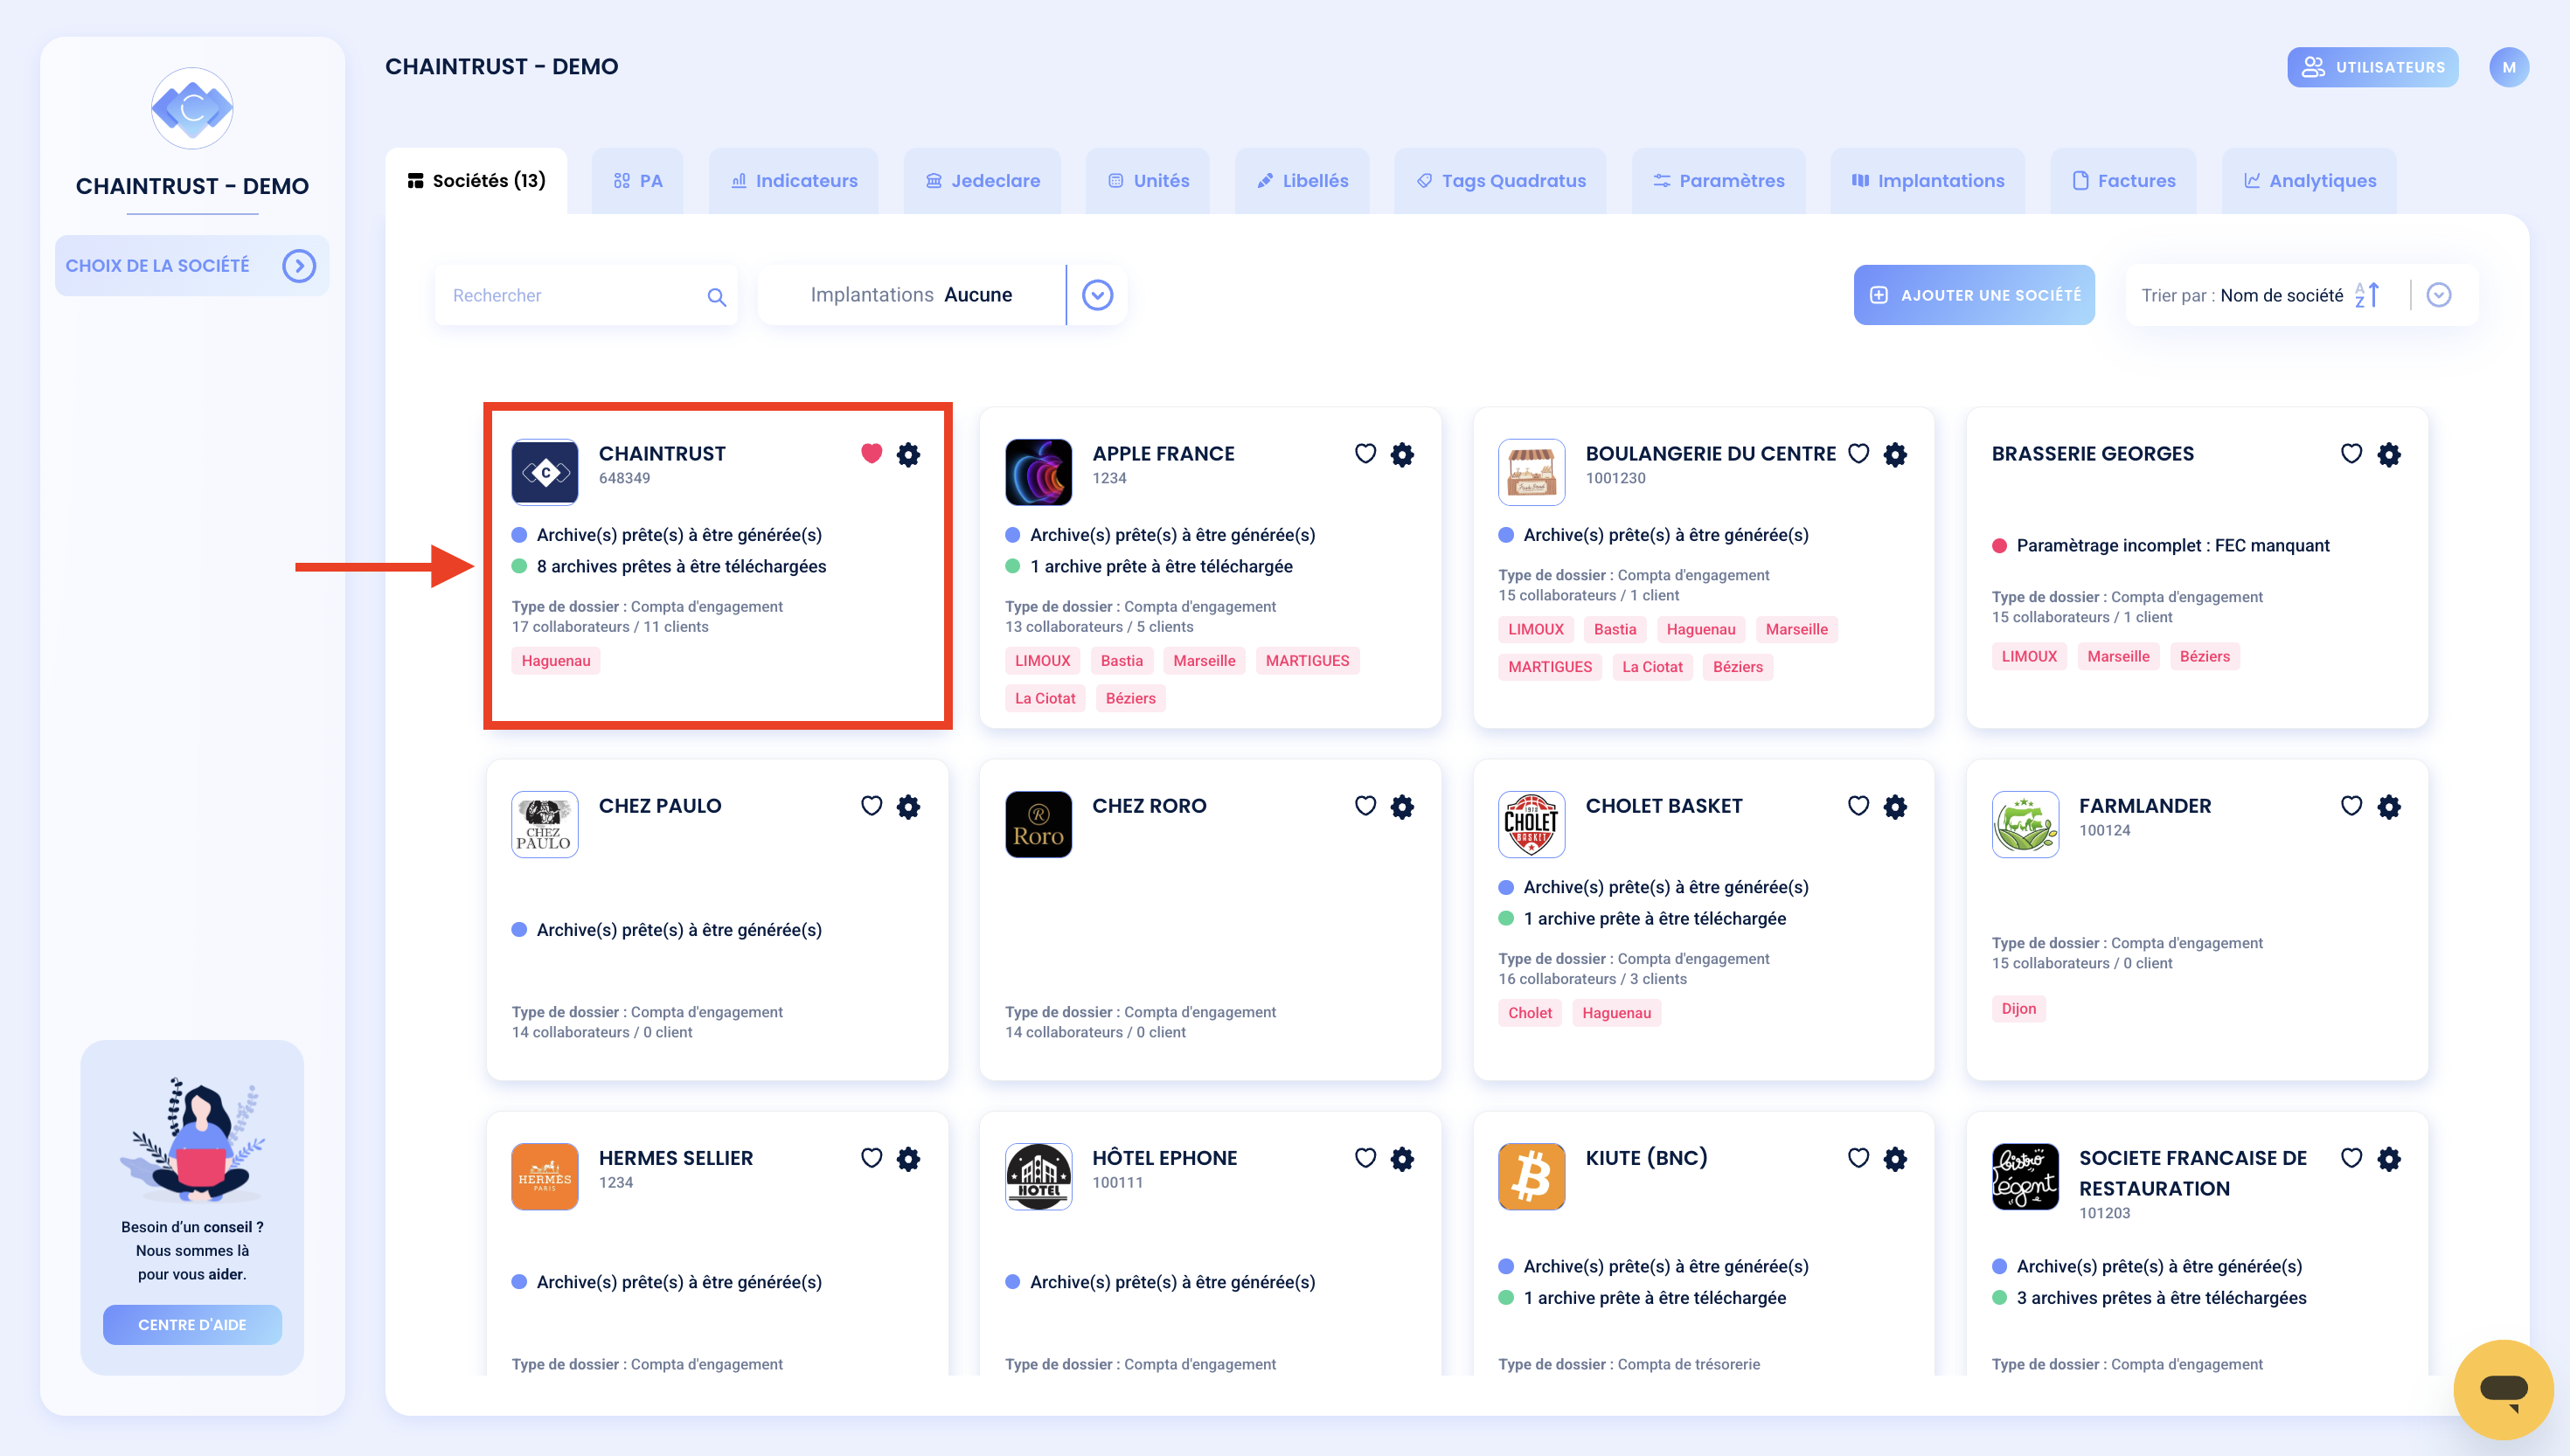Click the Cholet tag on CHOLET BASKET
Image resolution: width=2570 pixels, height=1456 pixels.
[x=1529, y=1013]
